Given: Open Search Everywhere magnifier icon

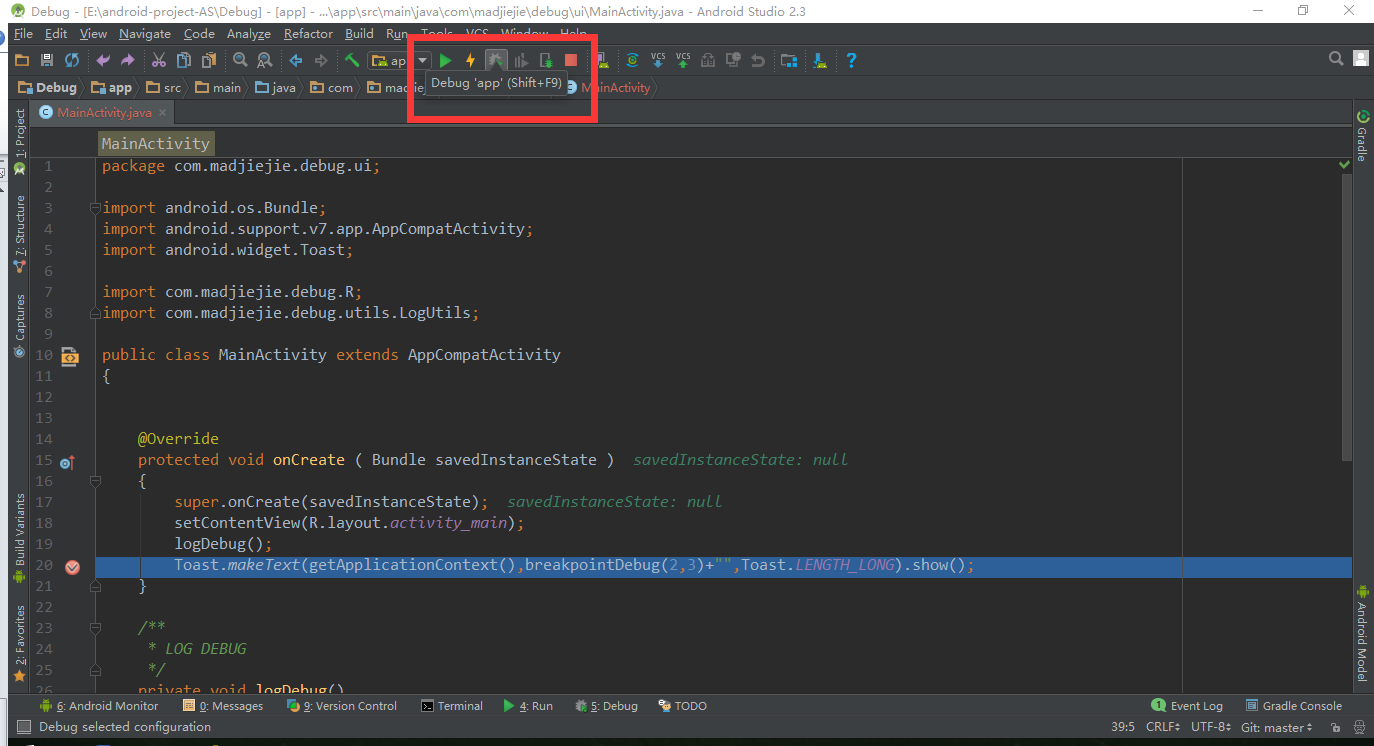Looking at the screenshot, I should click(x=1335, y=59).
